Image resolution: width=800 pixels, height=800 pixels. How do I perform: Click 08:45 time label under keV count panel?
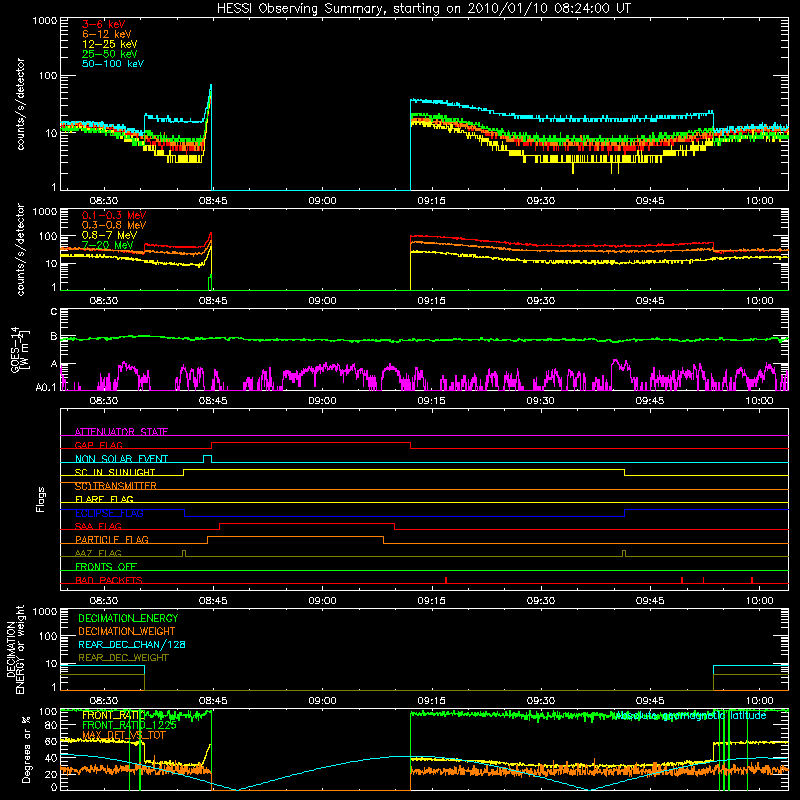pos(213,201)
